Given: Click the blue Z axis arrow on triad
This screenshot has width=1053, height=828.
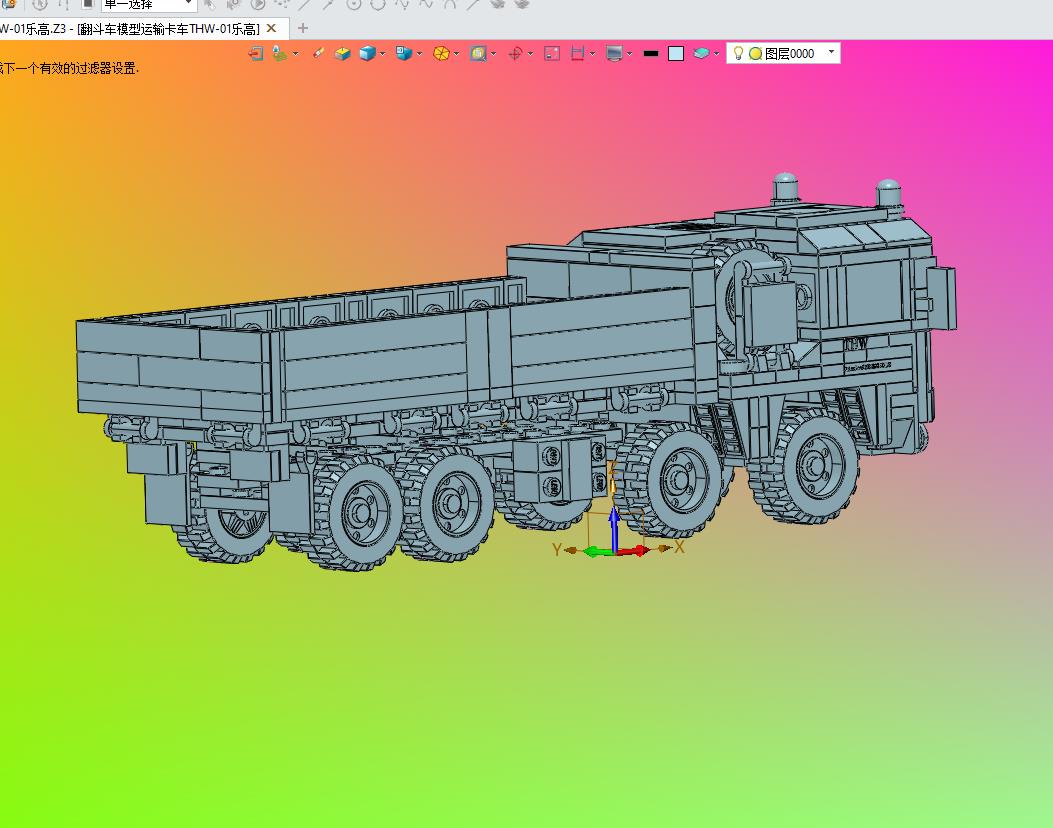Looking at the screenshot, I should click(x=614, y=527).
